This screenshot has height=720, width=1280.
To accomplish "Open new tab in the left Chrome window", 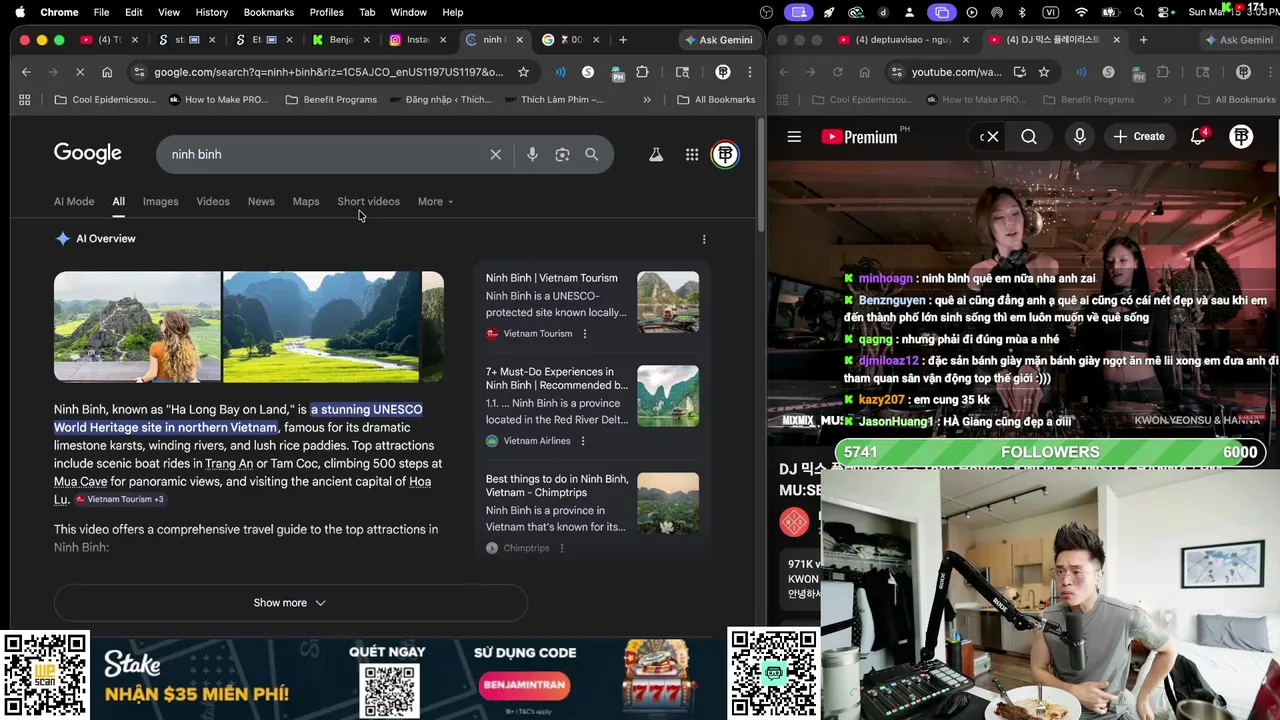I will [623, 40].
